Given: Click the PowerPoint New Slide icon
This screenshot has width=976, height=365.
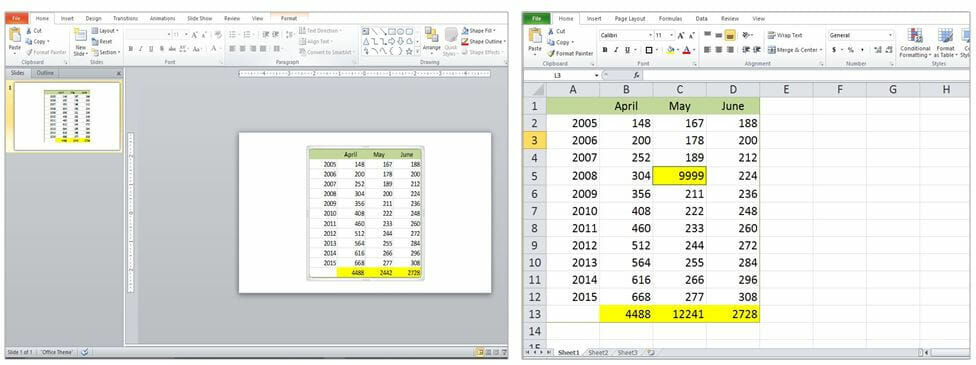Looking at the screenshot, I should point(80,36).
